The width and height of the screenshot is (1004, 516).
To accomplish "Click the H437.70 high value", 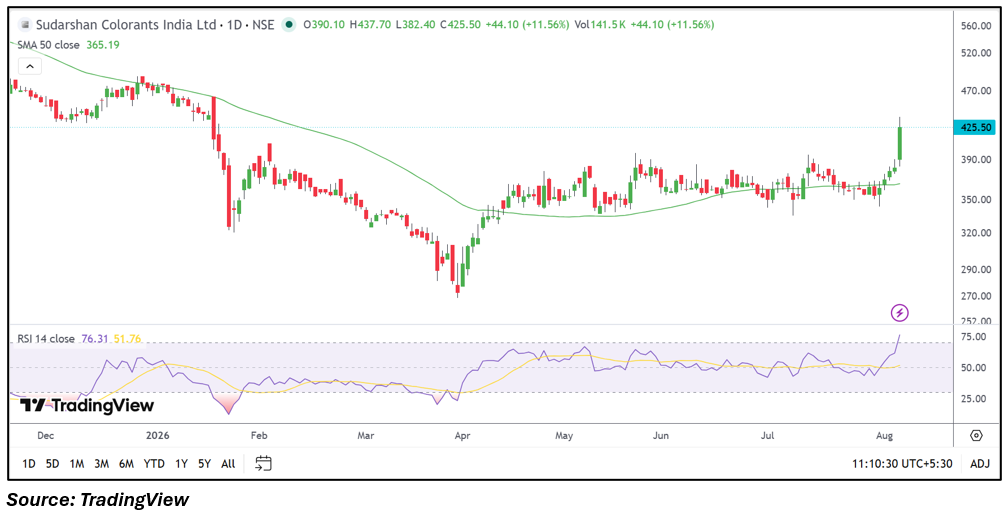I will tap(371, 25).
